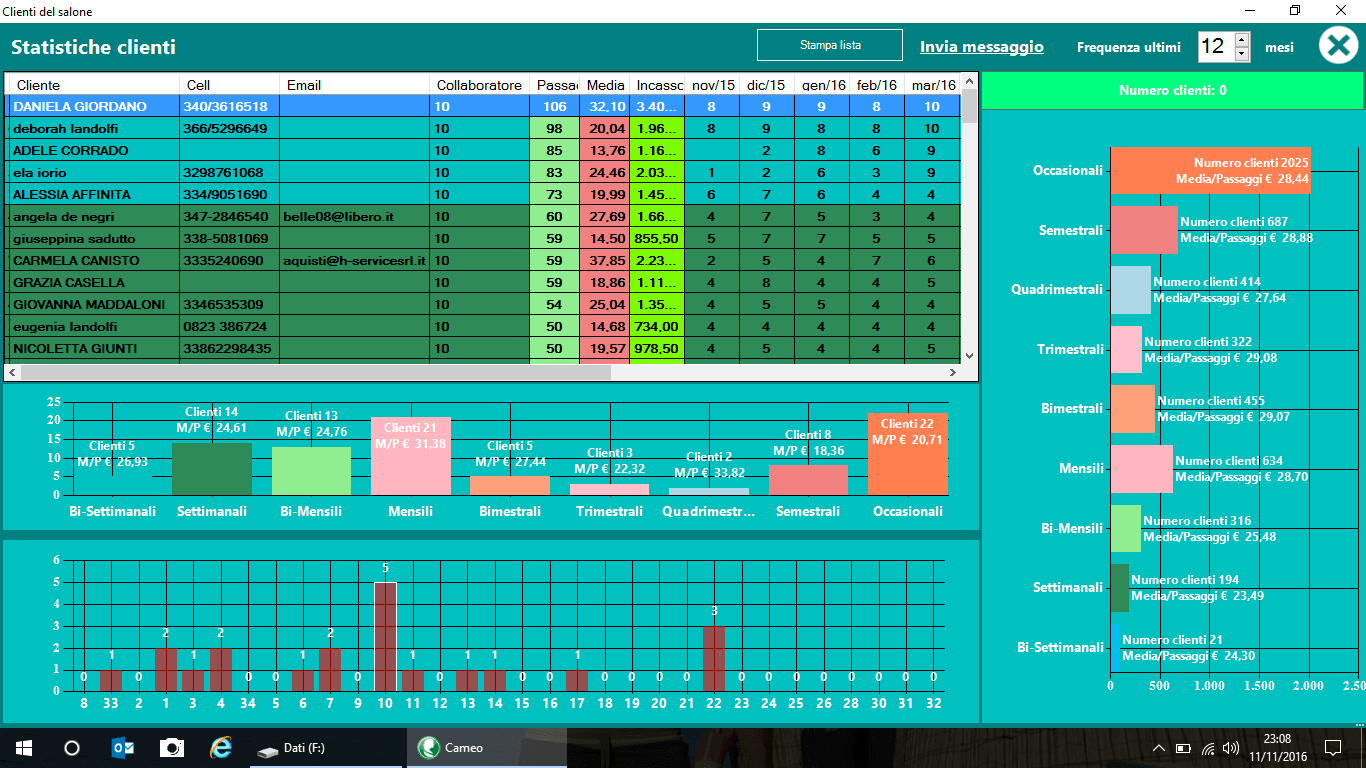This screenshot has width=1366, height=768.
Task: Open Invia messaggio
Action: click(x=980, y=46)
